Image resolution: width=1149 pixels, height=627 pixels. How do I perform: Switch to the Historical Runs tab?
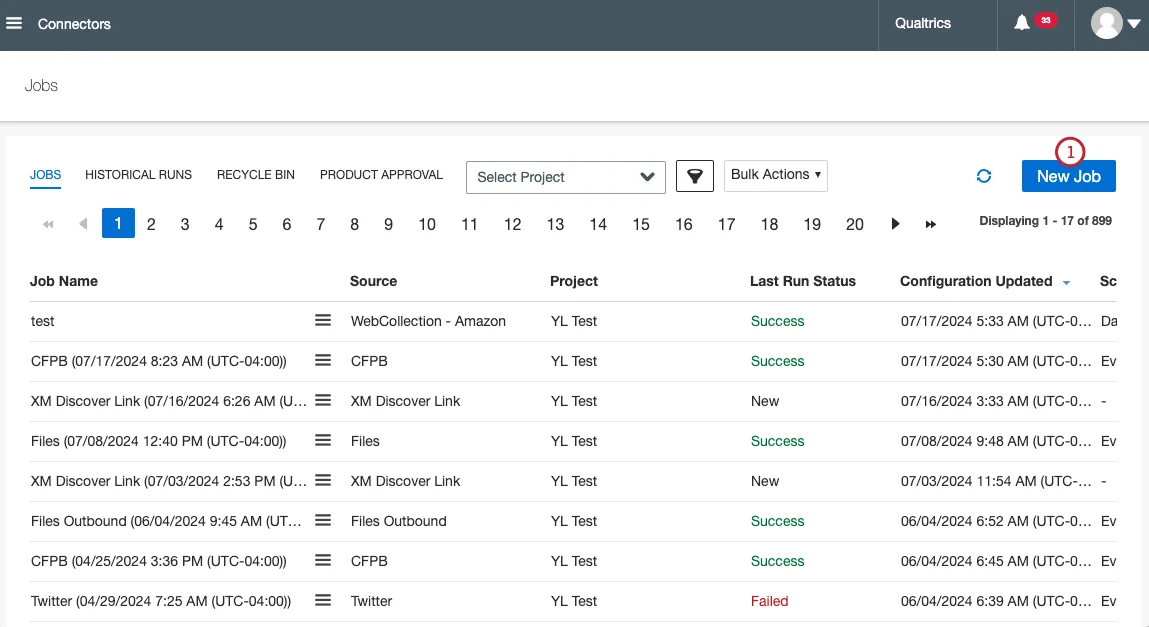click(138, 175)
